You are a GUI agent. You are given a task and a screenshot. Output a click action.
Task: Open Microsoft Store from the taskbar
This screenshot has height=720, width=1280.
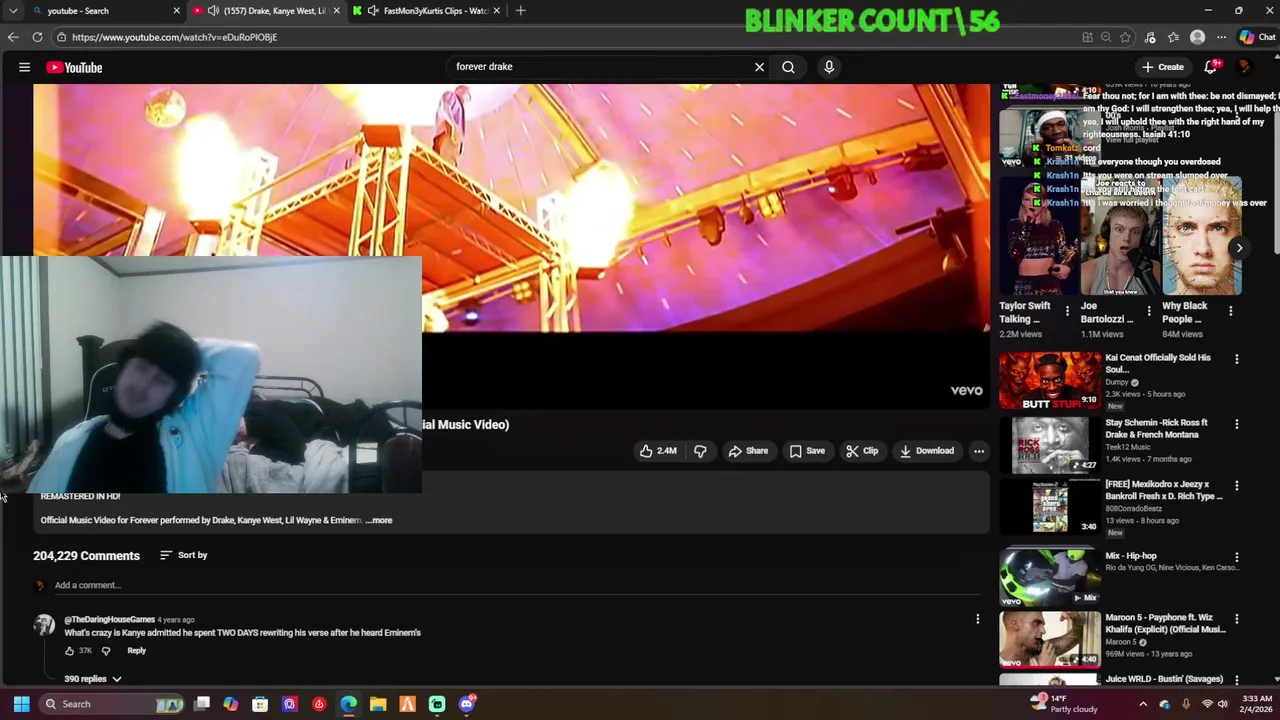260,704
